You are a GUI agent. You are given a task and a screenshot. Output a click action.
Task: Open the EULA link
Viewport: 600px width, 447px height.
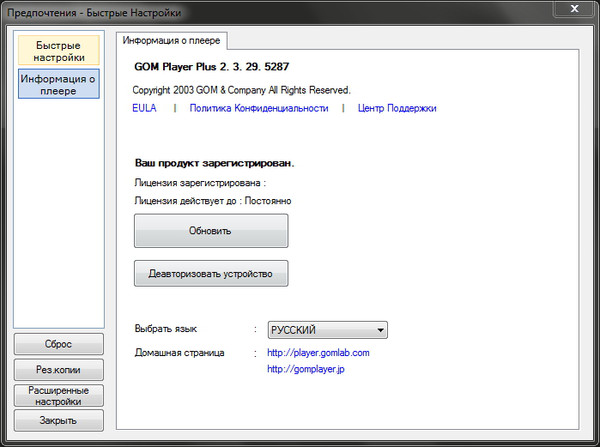coord(144,108)
